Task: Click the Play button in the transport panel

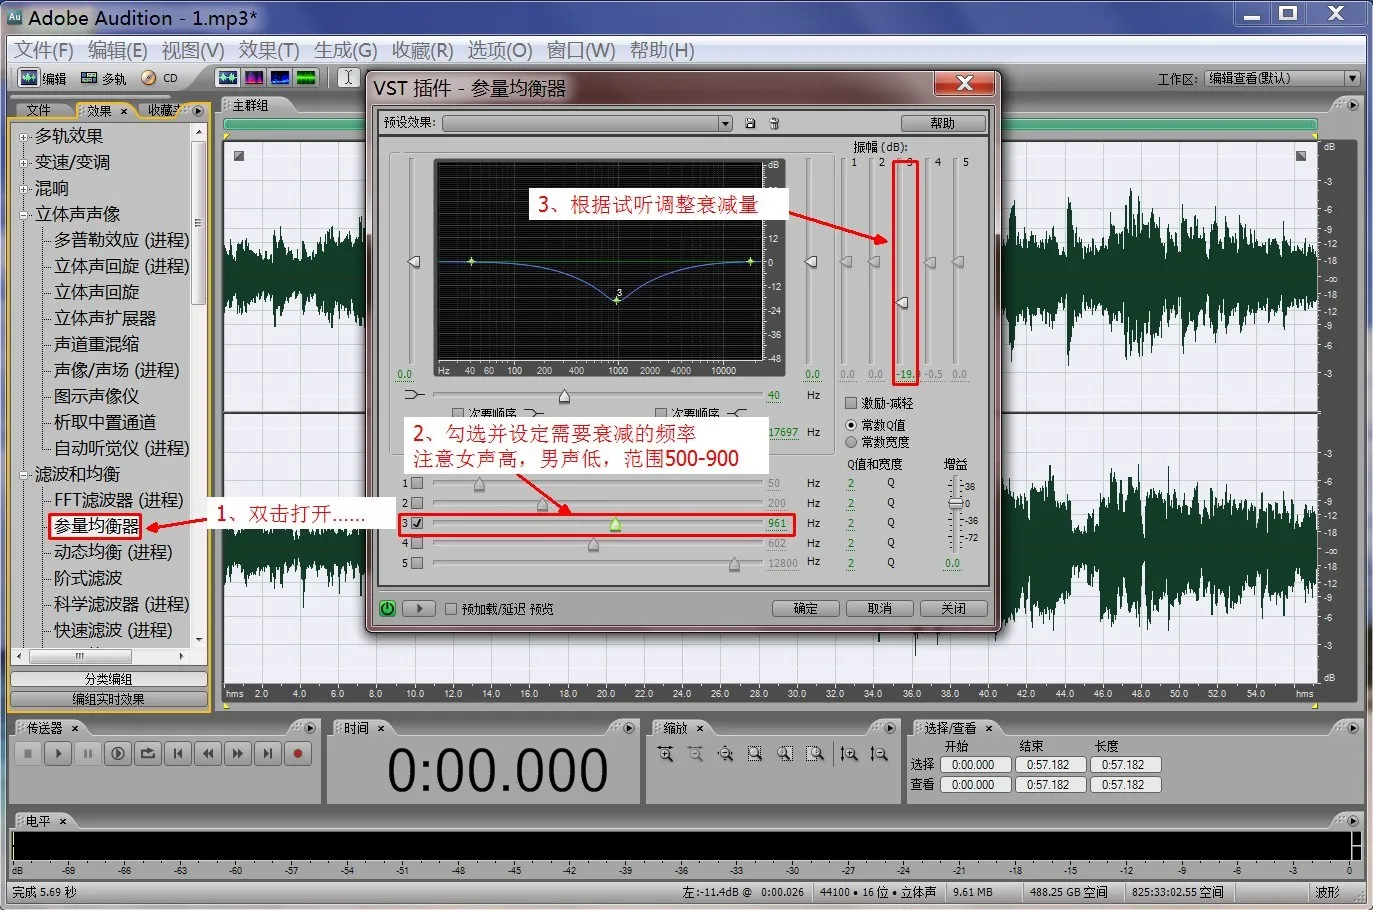Action: [58, 754]
